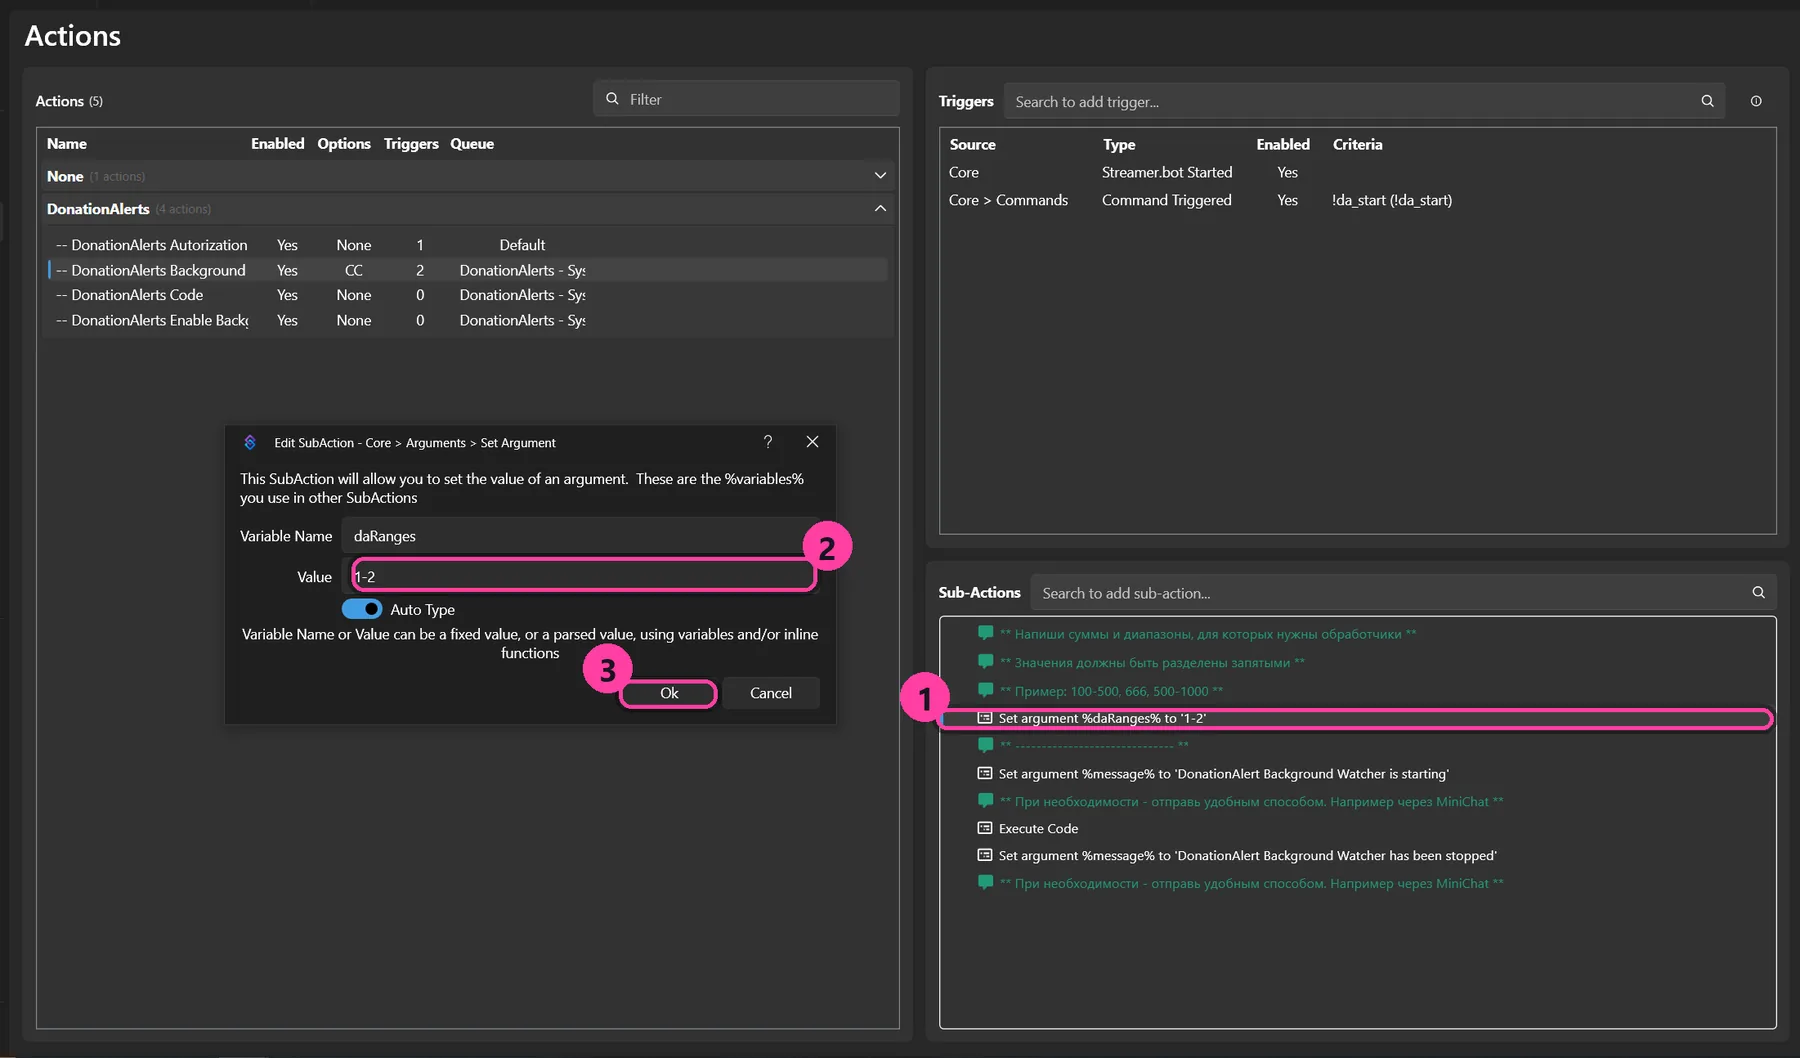Viewport: 1800px width, 1058px height.
Task: Expand the None actions group
Action: pos(880,176)
